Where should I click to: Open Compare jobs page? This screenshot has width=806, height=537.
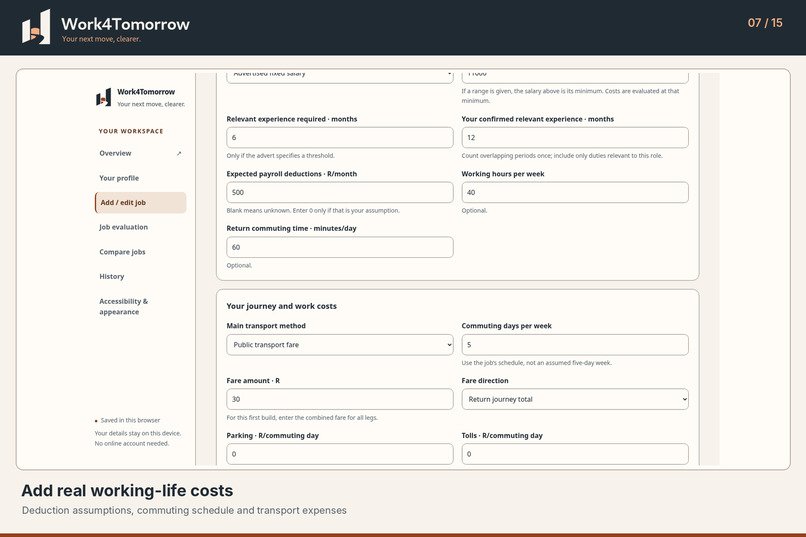(x=140, y=252)
